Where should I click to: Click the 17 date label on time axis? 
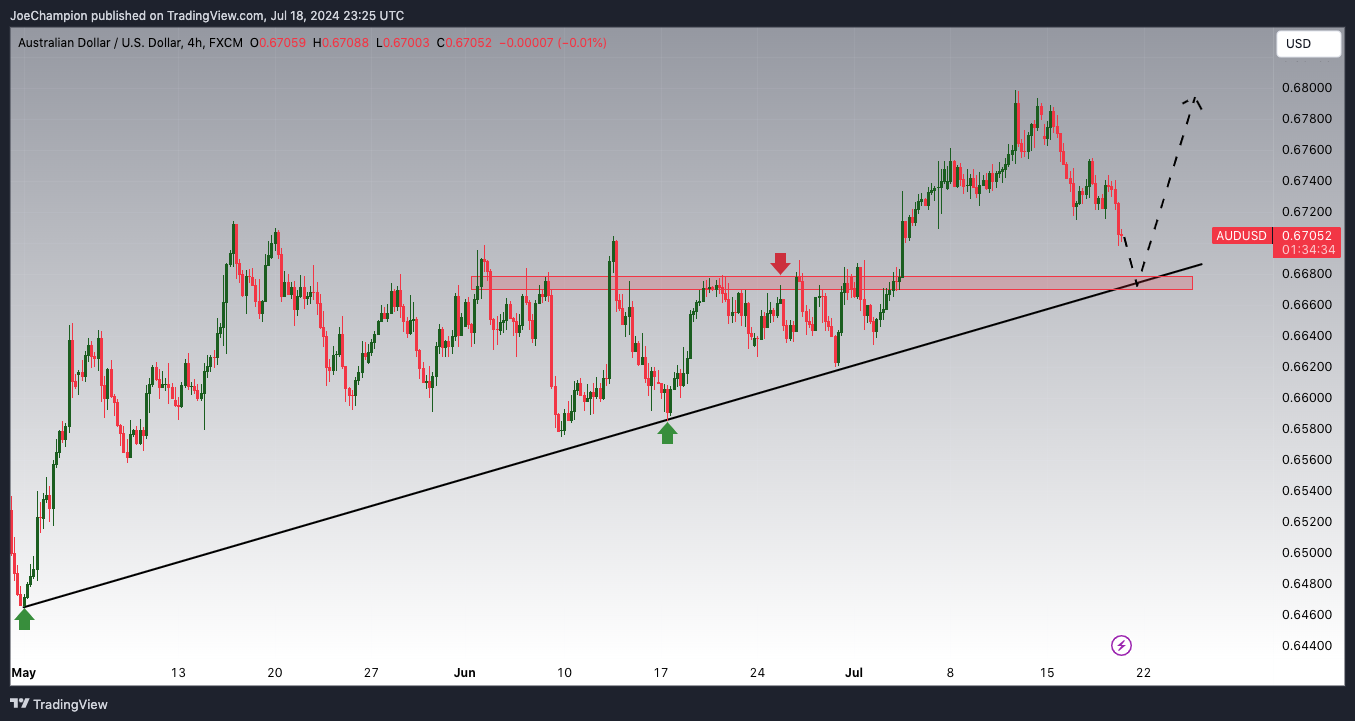point(661,673)
